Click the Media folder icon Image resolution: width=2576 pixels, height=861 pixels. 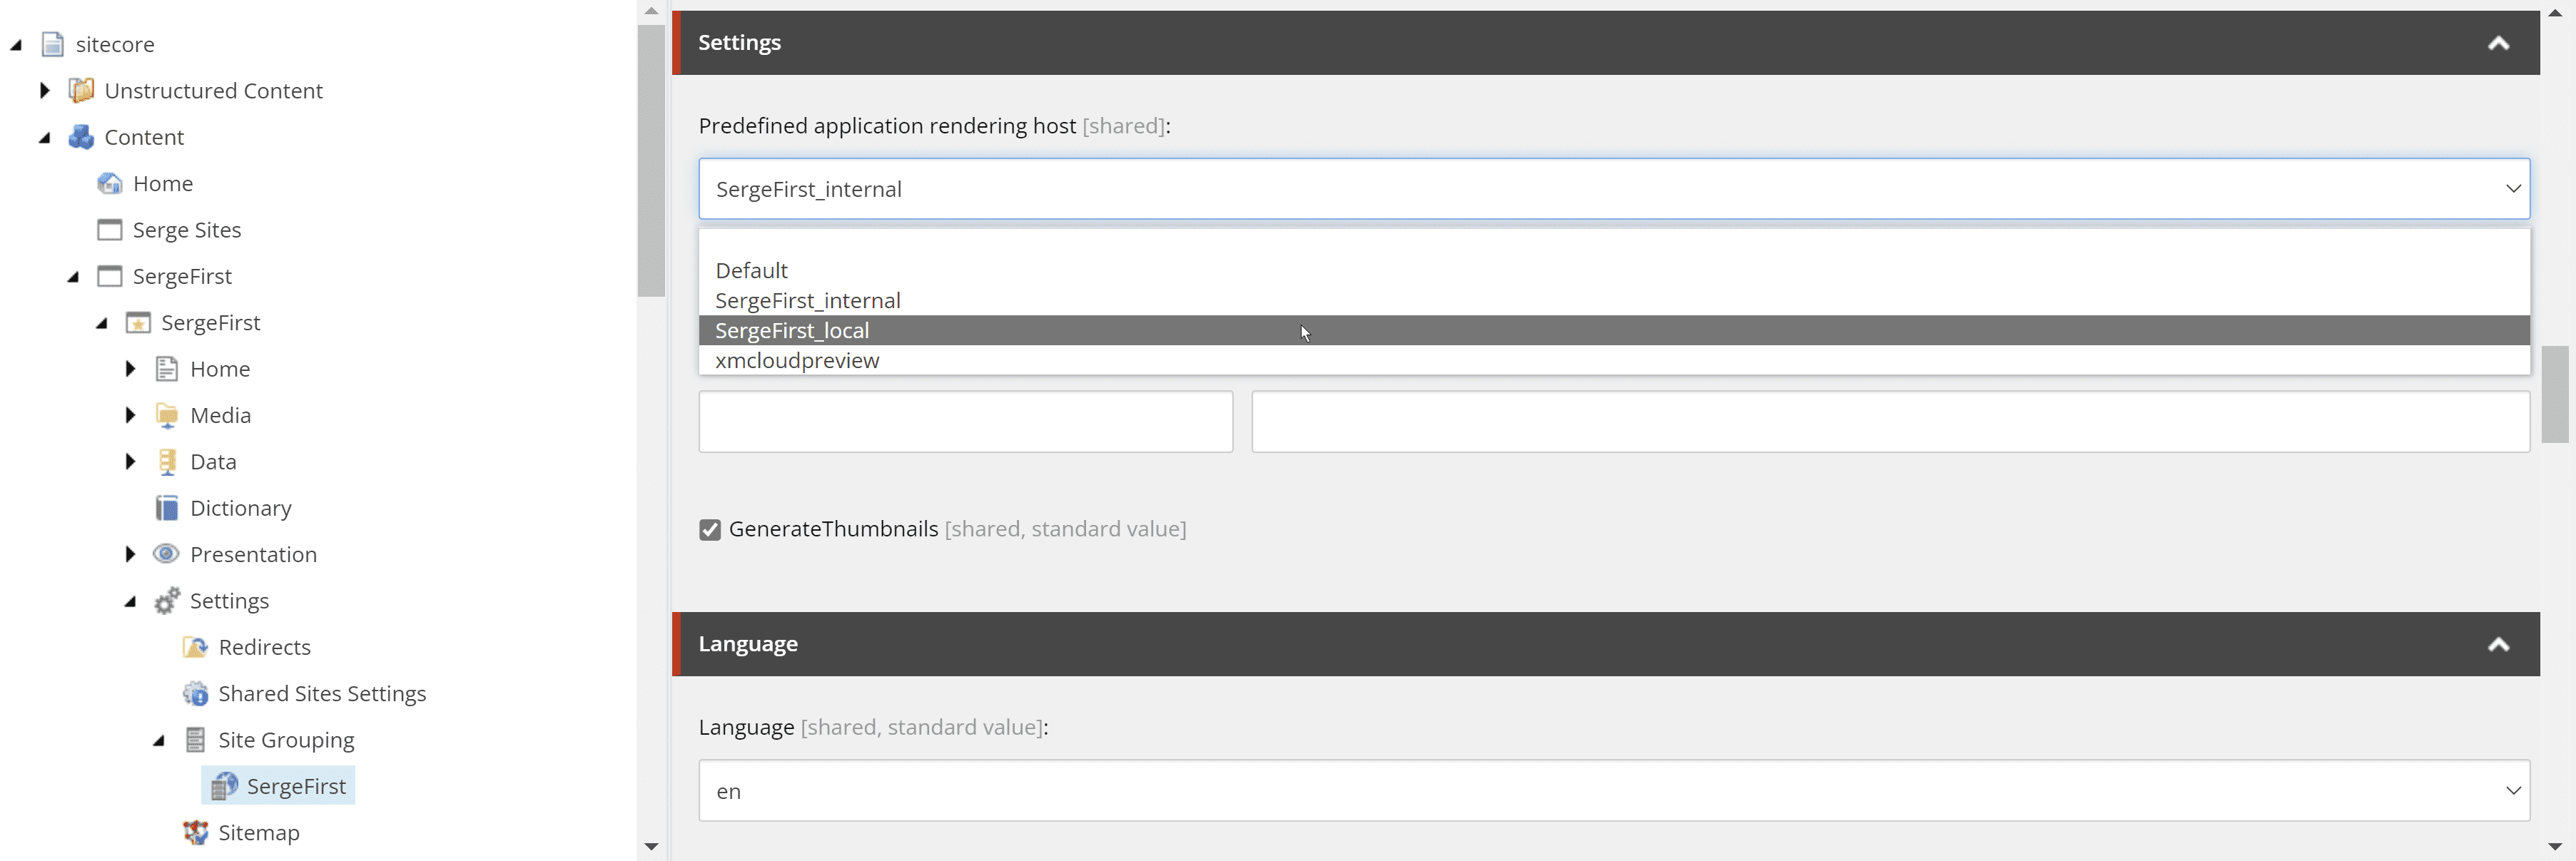coord(167,415)
